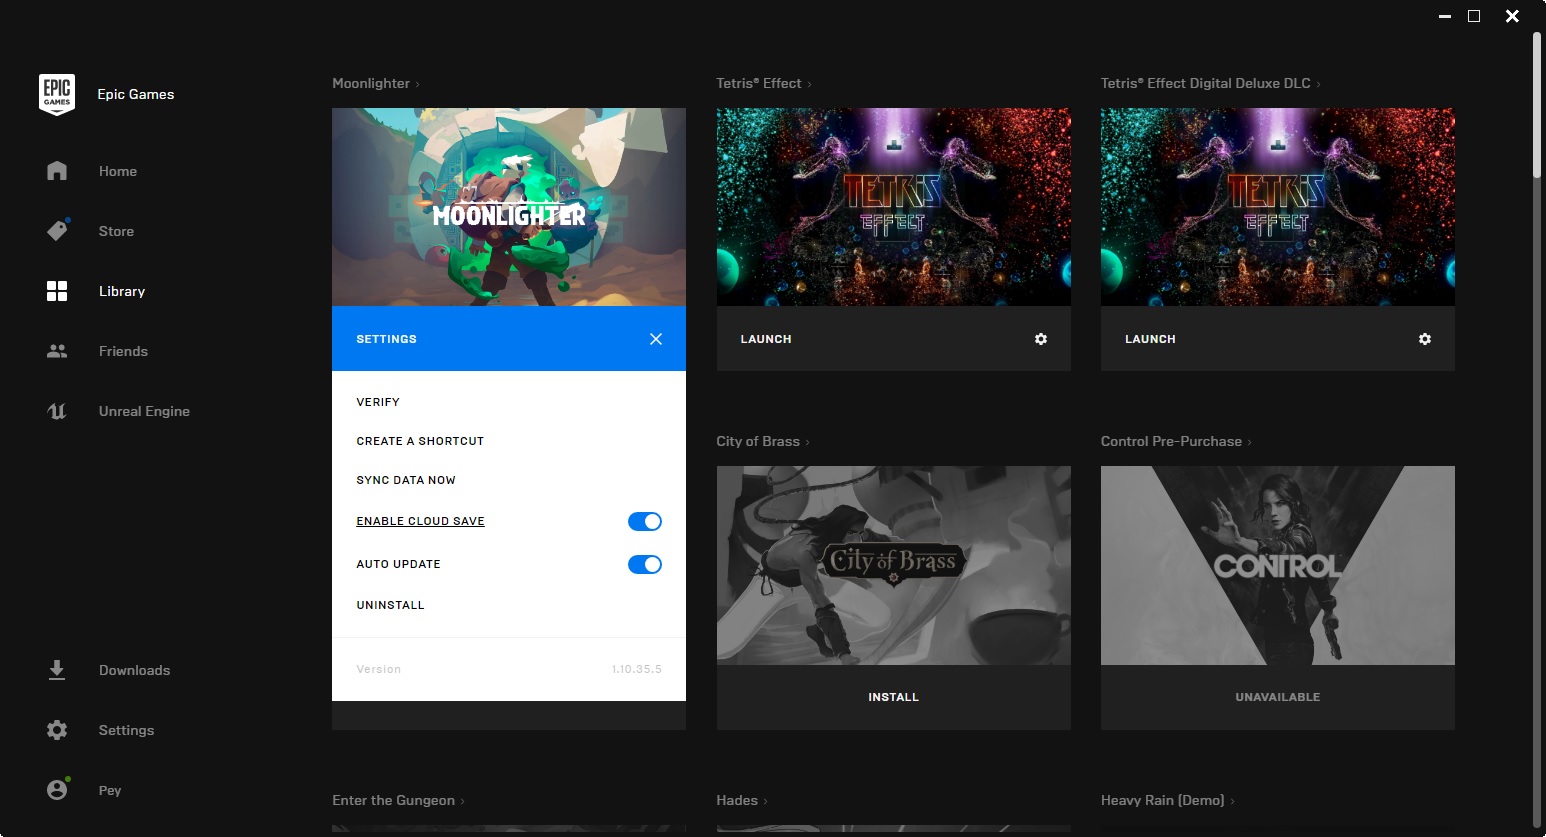Viewport: 1546px width, 837px height.
Task: Open settings gear for Tetris Effect
Action: 1041,339
